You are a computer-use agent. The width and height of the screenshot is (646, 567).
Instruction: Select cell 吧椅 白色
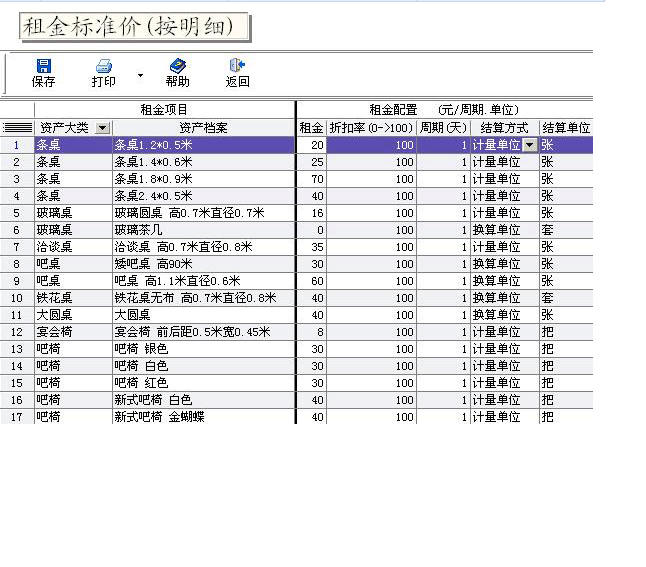[204, 366]
